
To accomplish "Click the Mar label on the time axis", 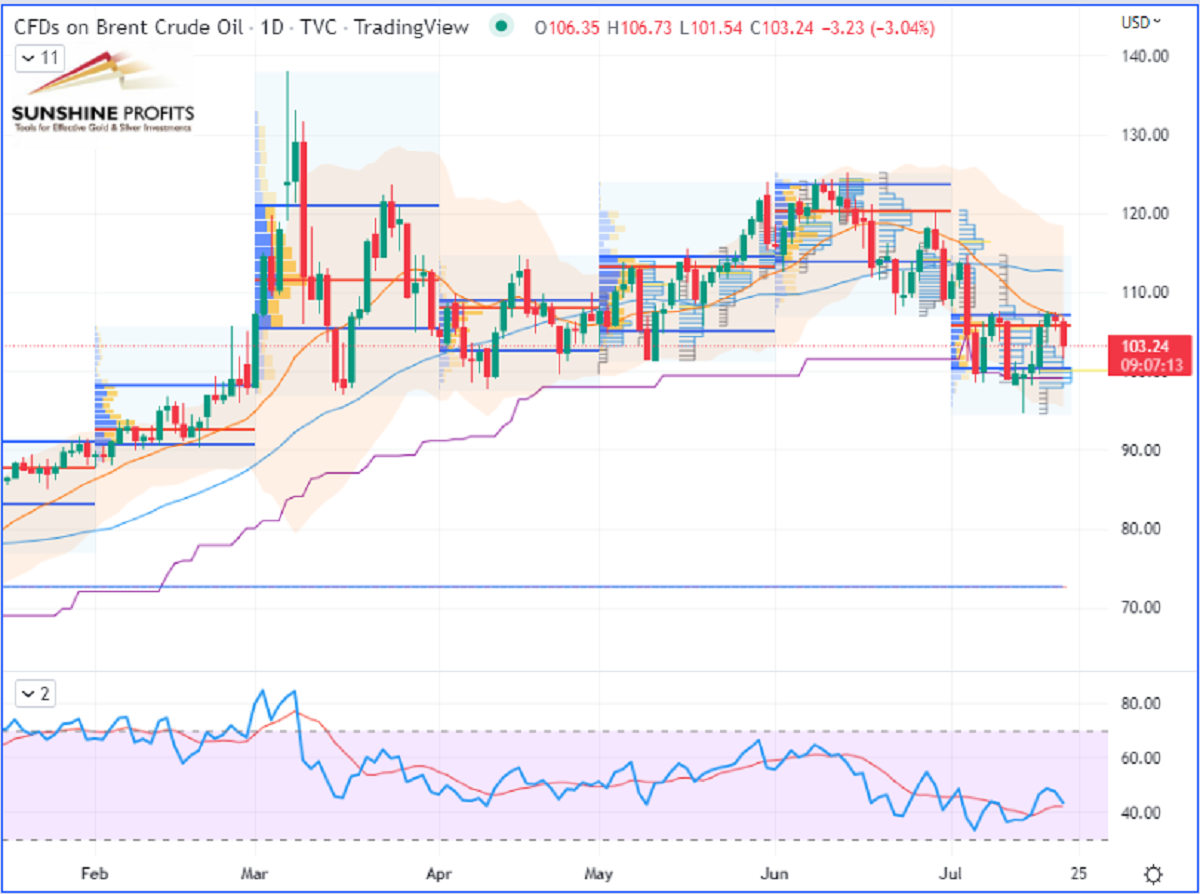I will [x=257, y=871].
